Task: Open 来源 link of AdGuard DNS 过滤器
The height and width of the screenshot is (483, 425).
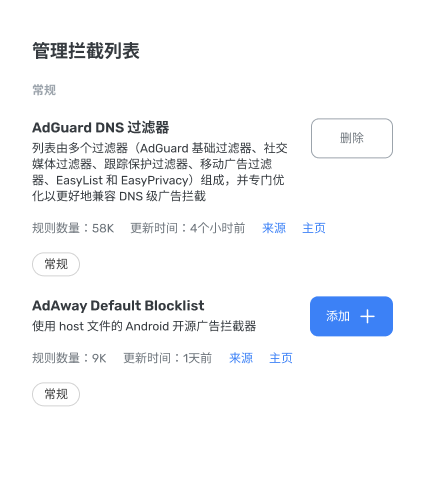Action: [274, 228]
